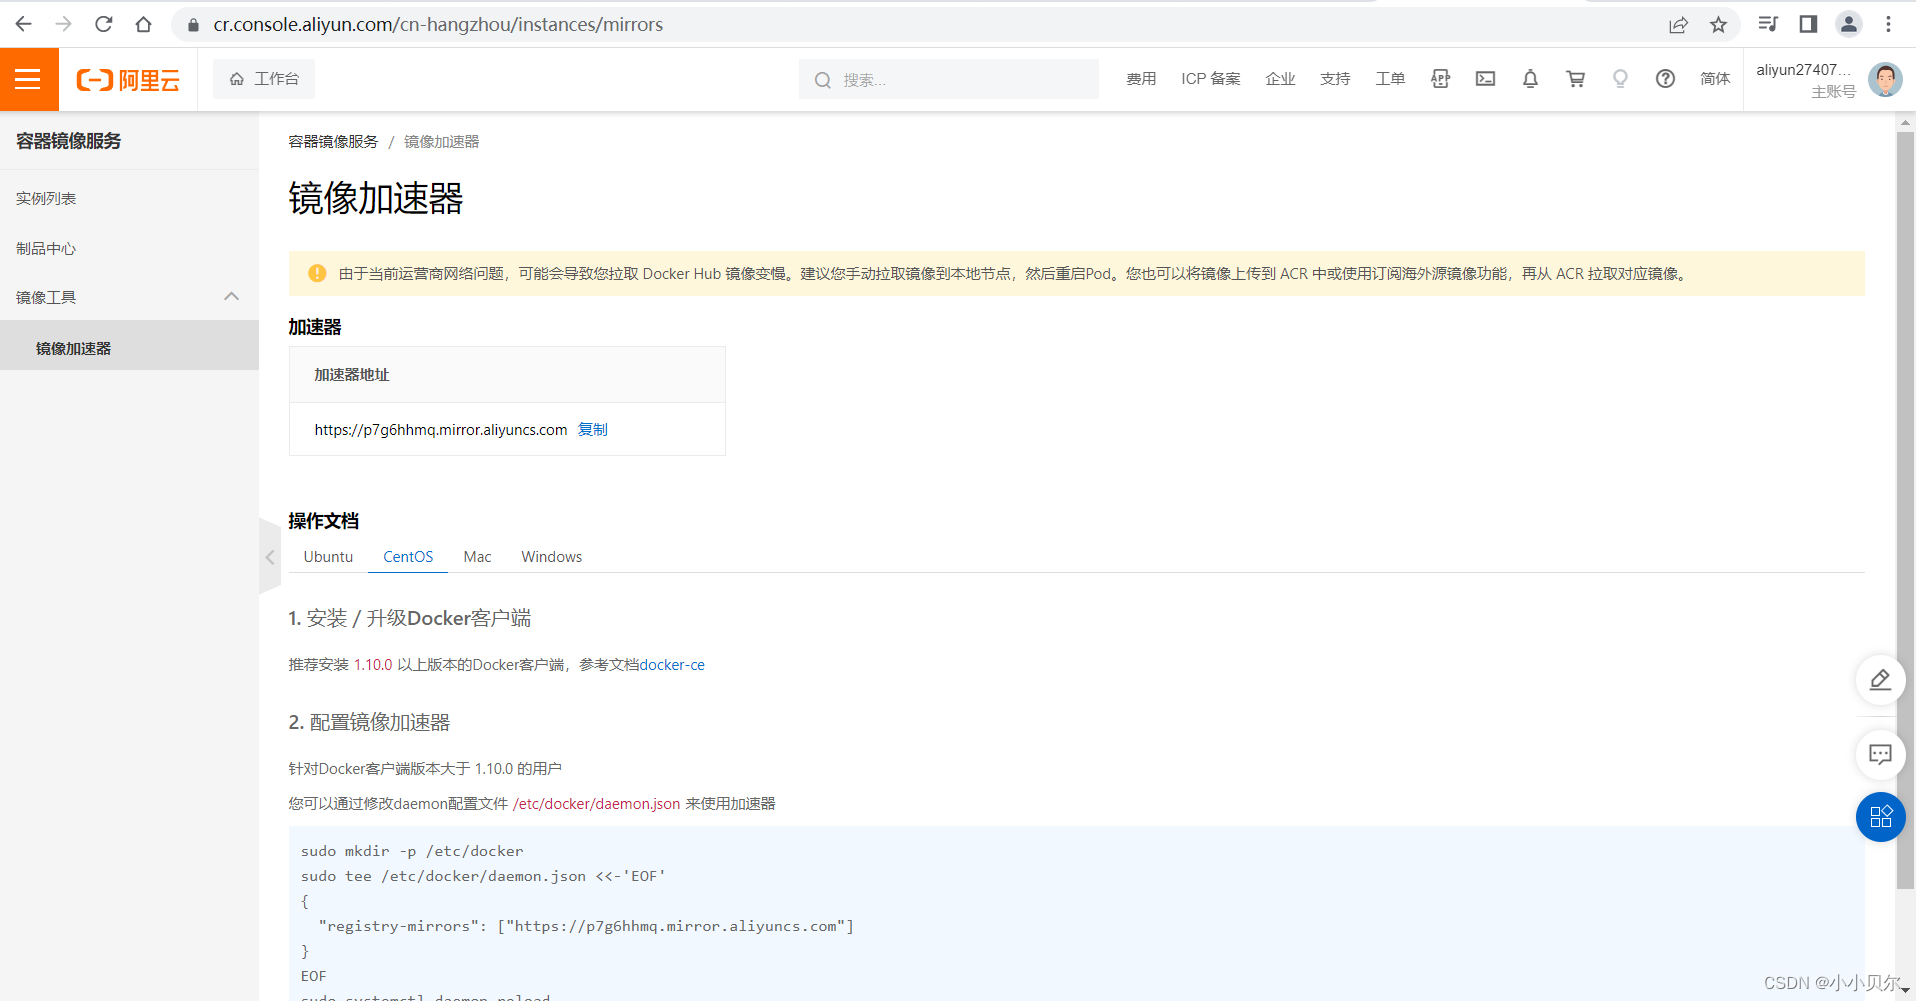
Task: Open the app/API icon next to 工单
Action: (x=1440, y=79)
